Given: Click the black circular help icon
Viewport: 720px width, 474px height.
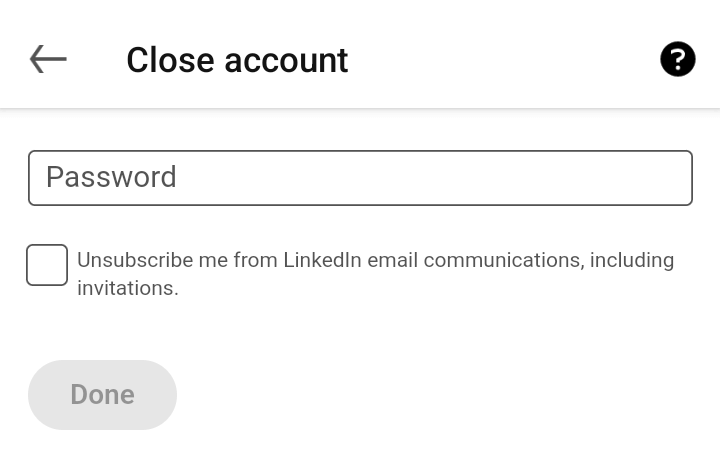Looking at the screenshot, I should pos(677,60).
